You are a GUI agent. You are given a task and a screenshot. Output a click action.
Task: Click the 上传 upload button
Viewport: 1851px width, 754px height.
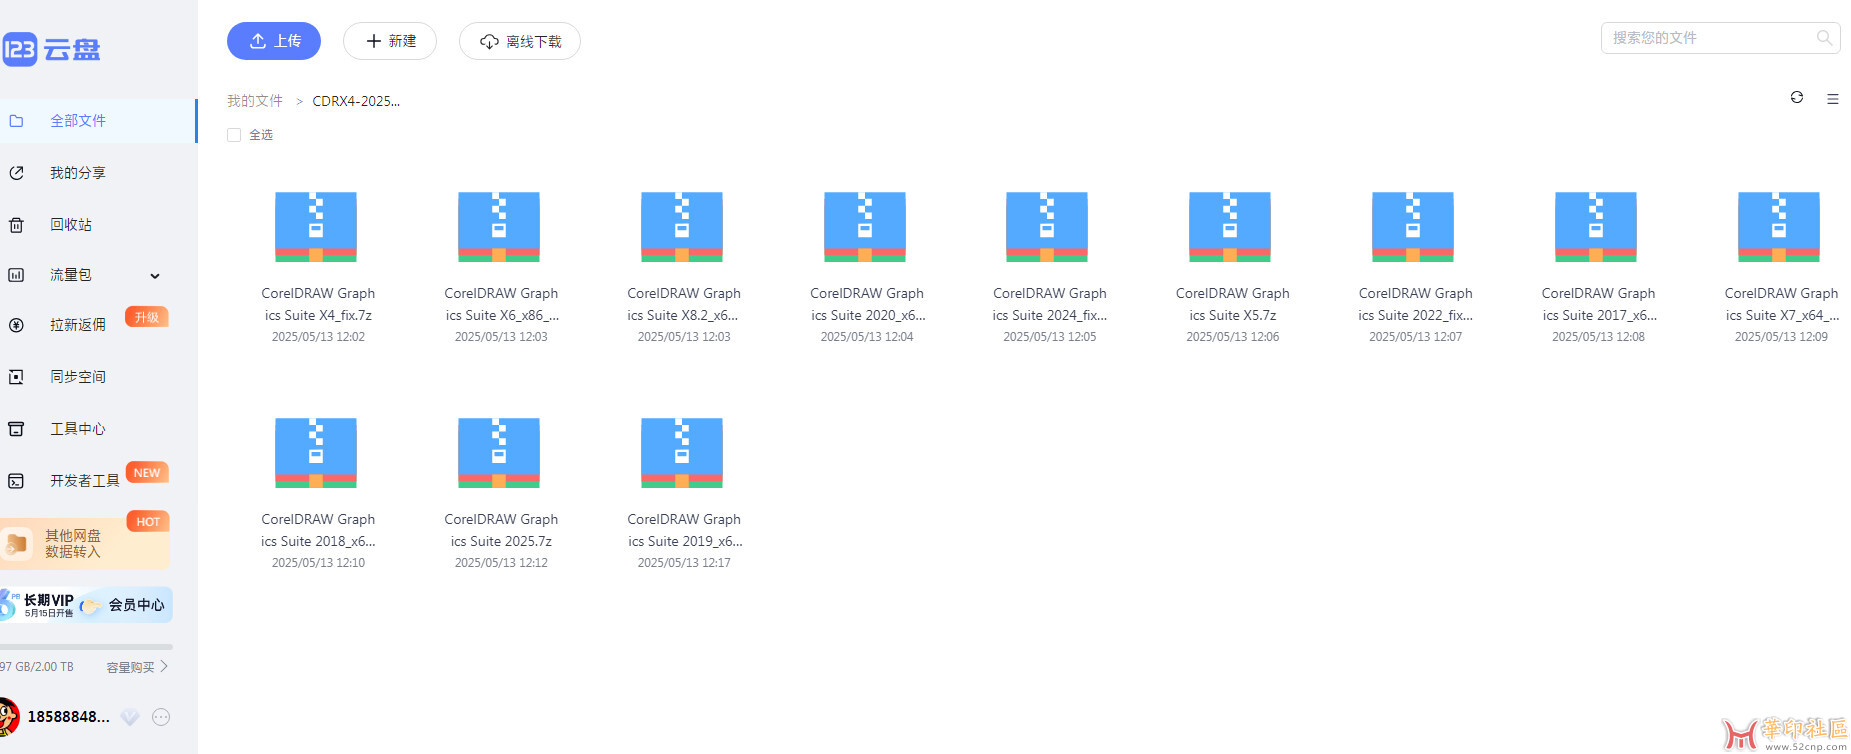(x=274, y=41)
